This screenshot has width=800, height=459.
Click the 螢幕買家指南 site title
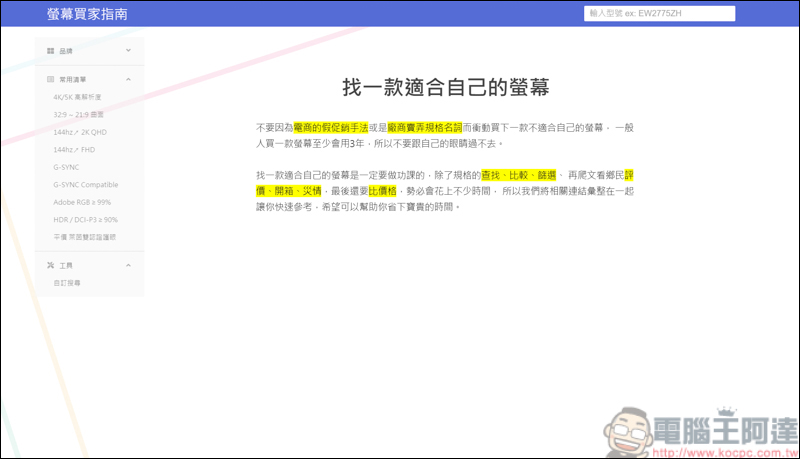coord(87,15)
